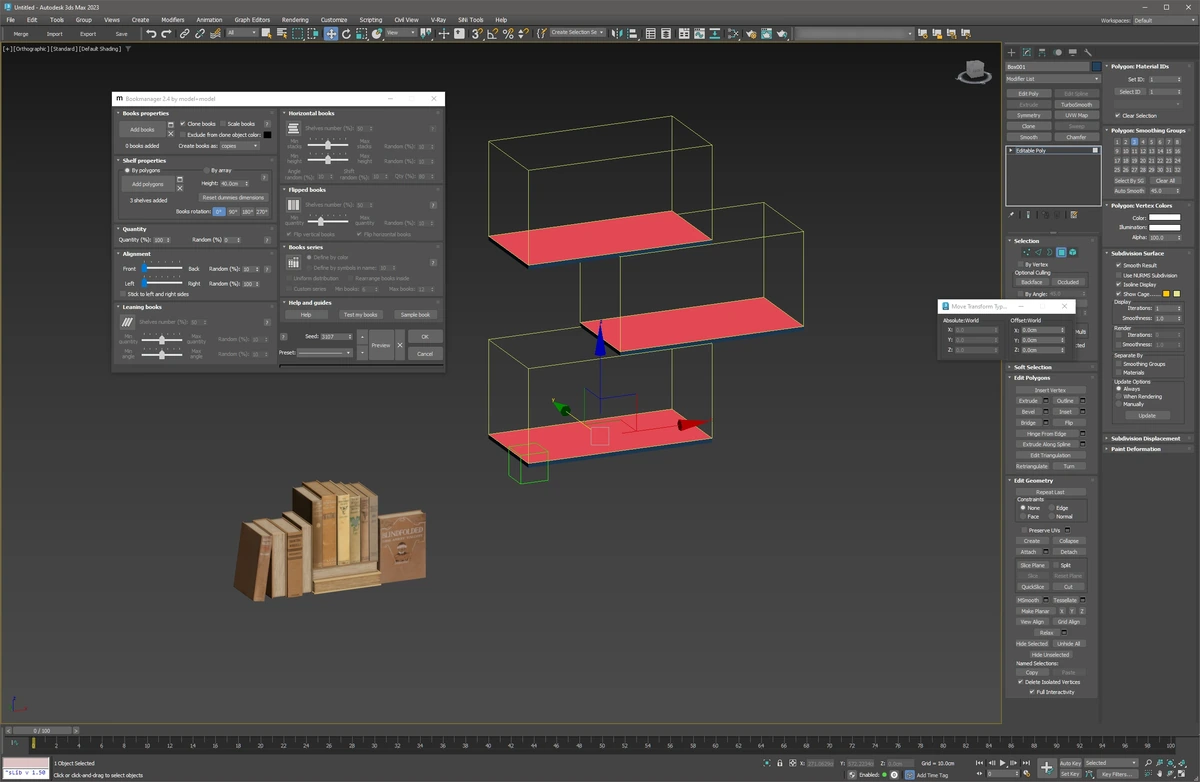Click the Vertex Colors Color swatch

pyautogui.click(x=1164, y=217)
